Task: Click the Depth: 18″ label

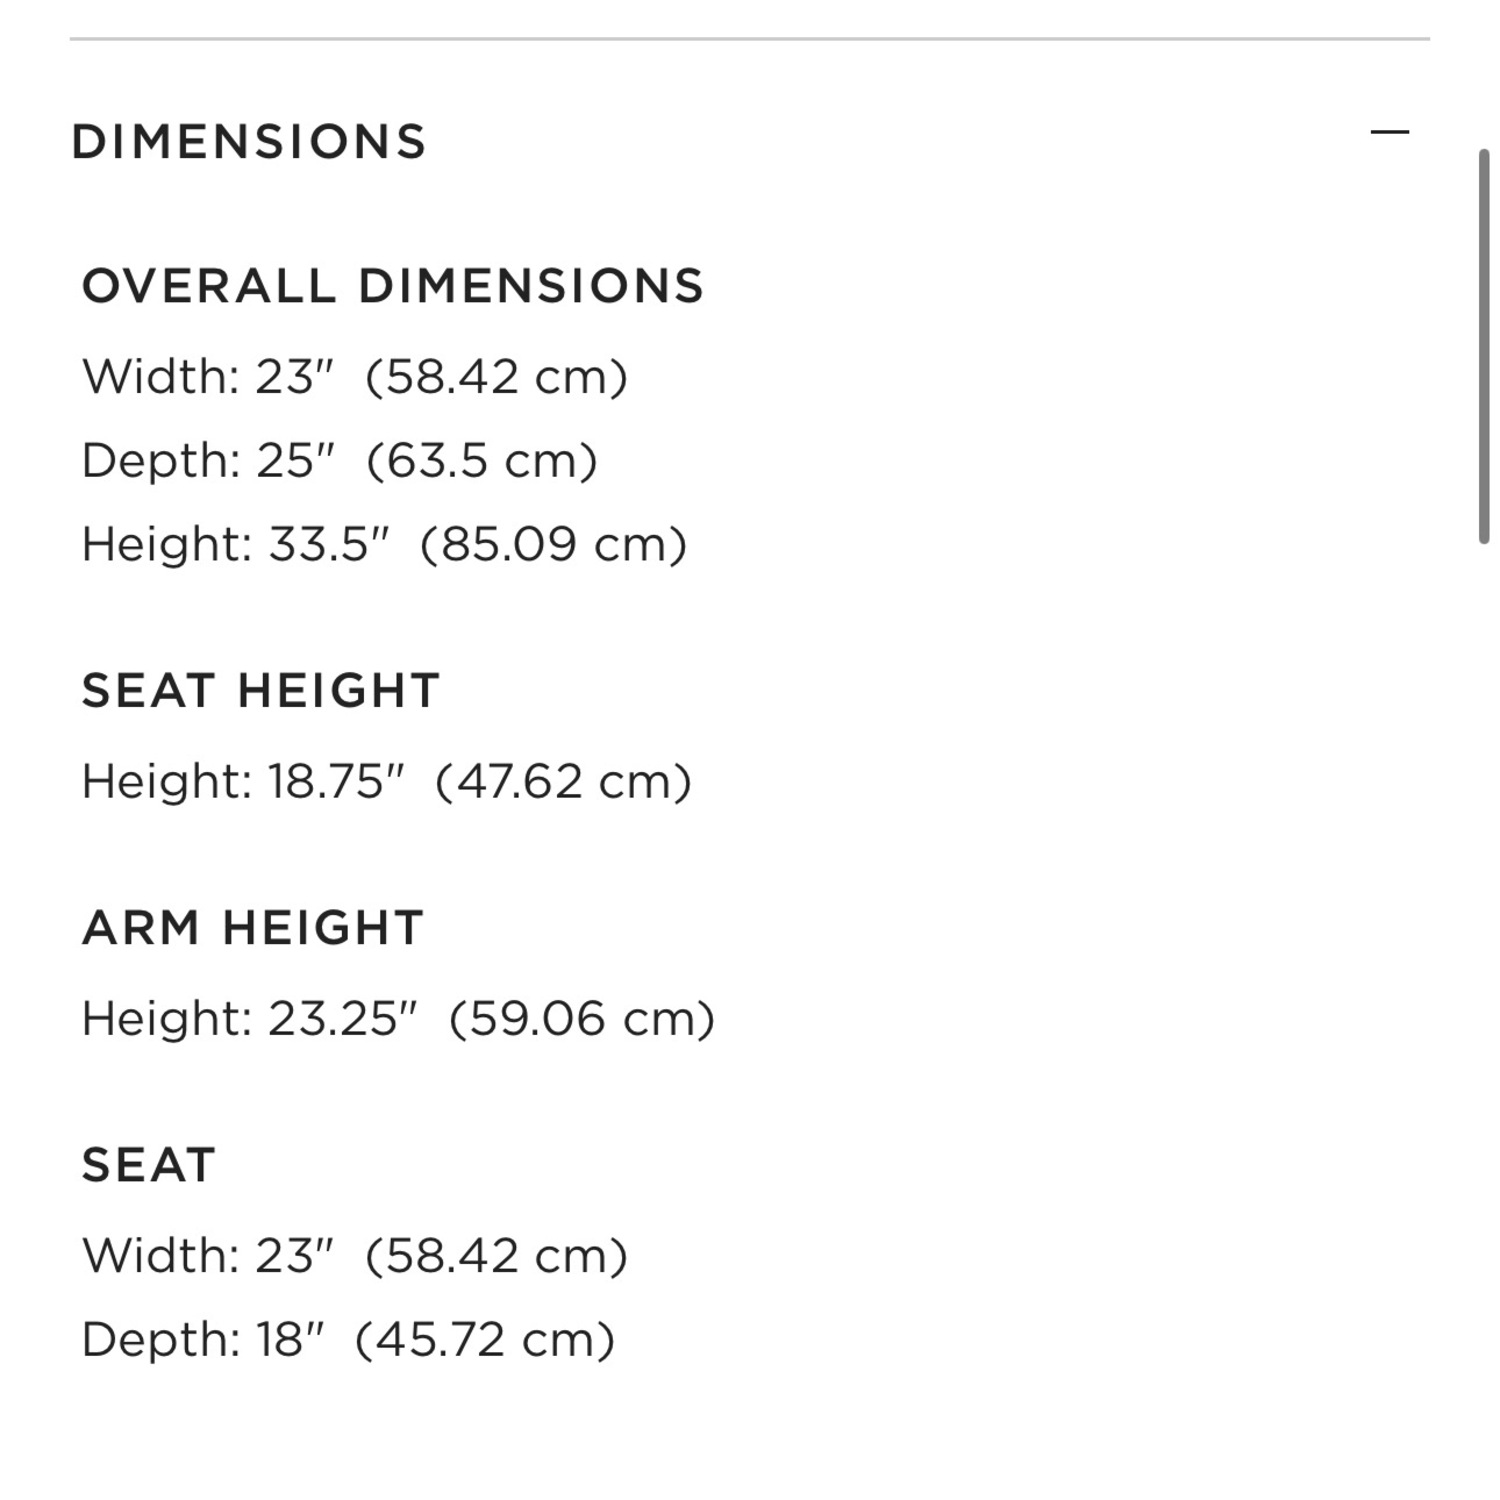Action: 204,1340
